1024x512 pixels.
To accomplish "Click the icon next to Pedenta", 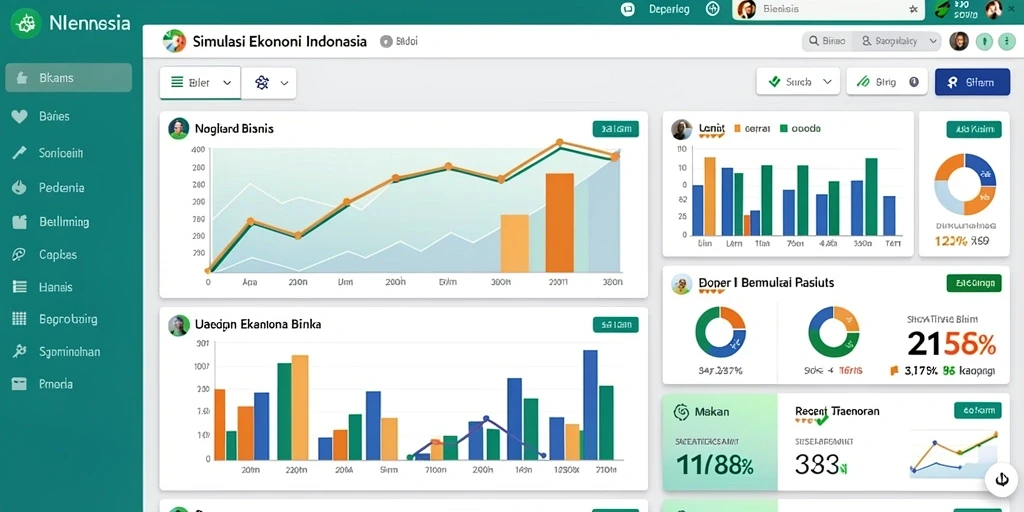I will 20,187.
